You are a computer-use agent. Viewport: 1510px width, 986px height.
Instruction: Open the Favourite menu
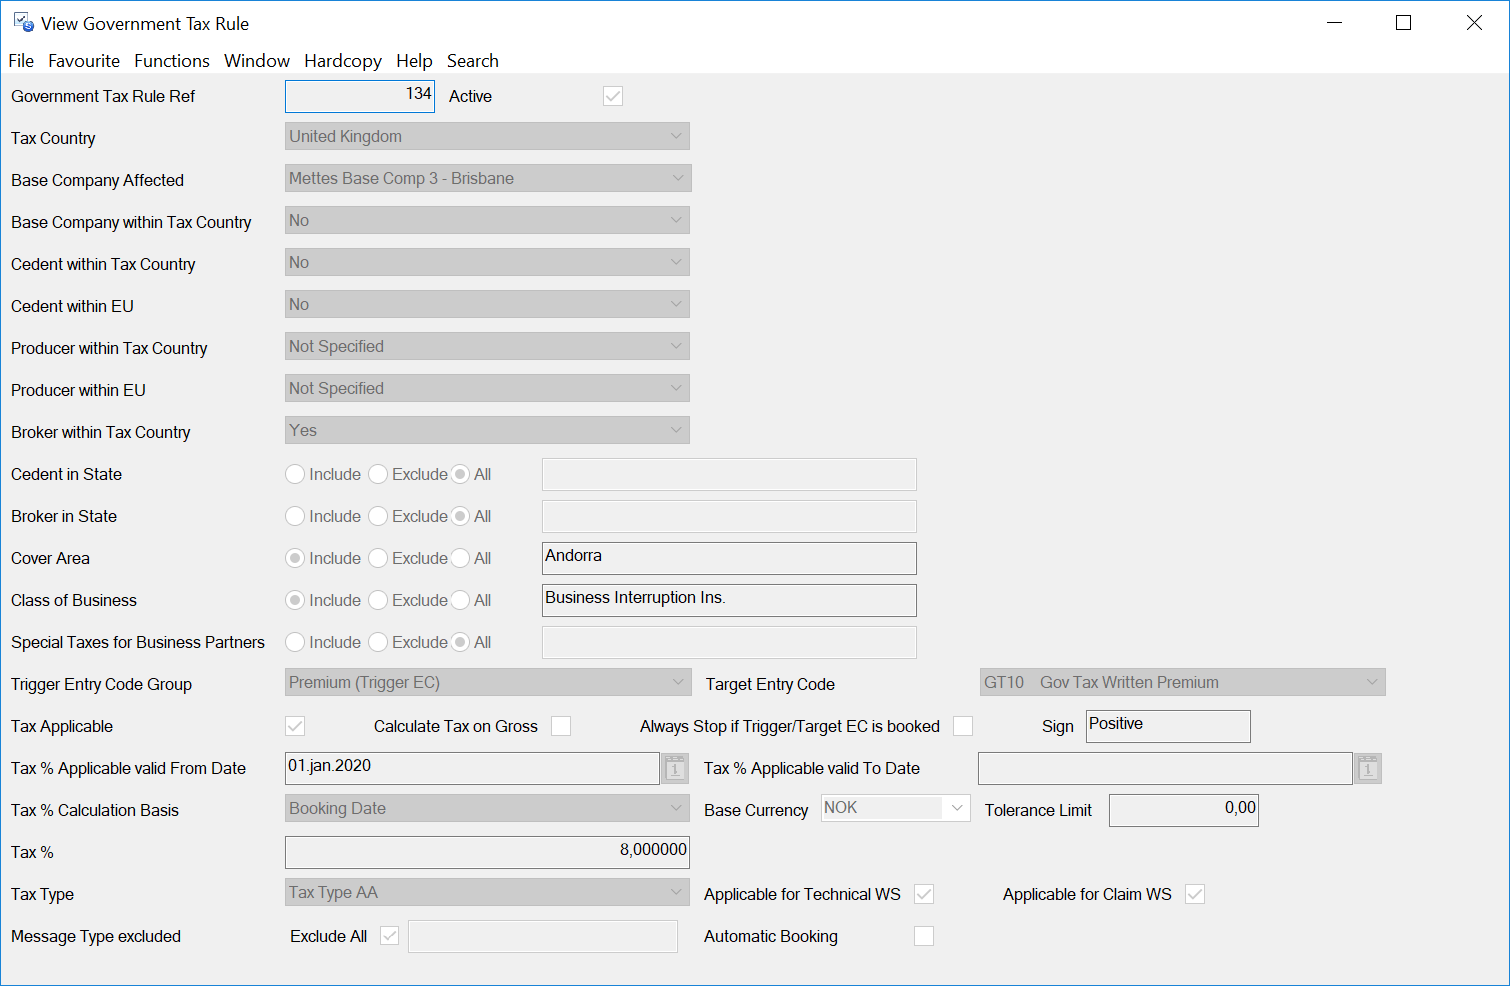point(84,61)
